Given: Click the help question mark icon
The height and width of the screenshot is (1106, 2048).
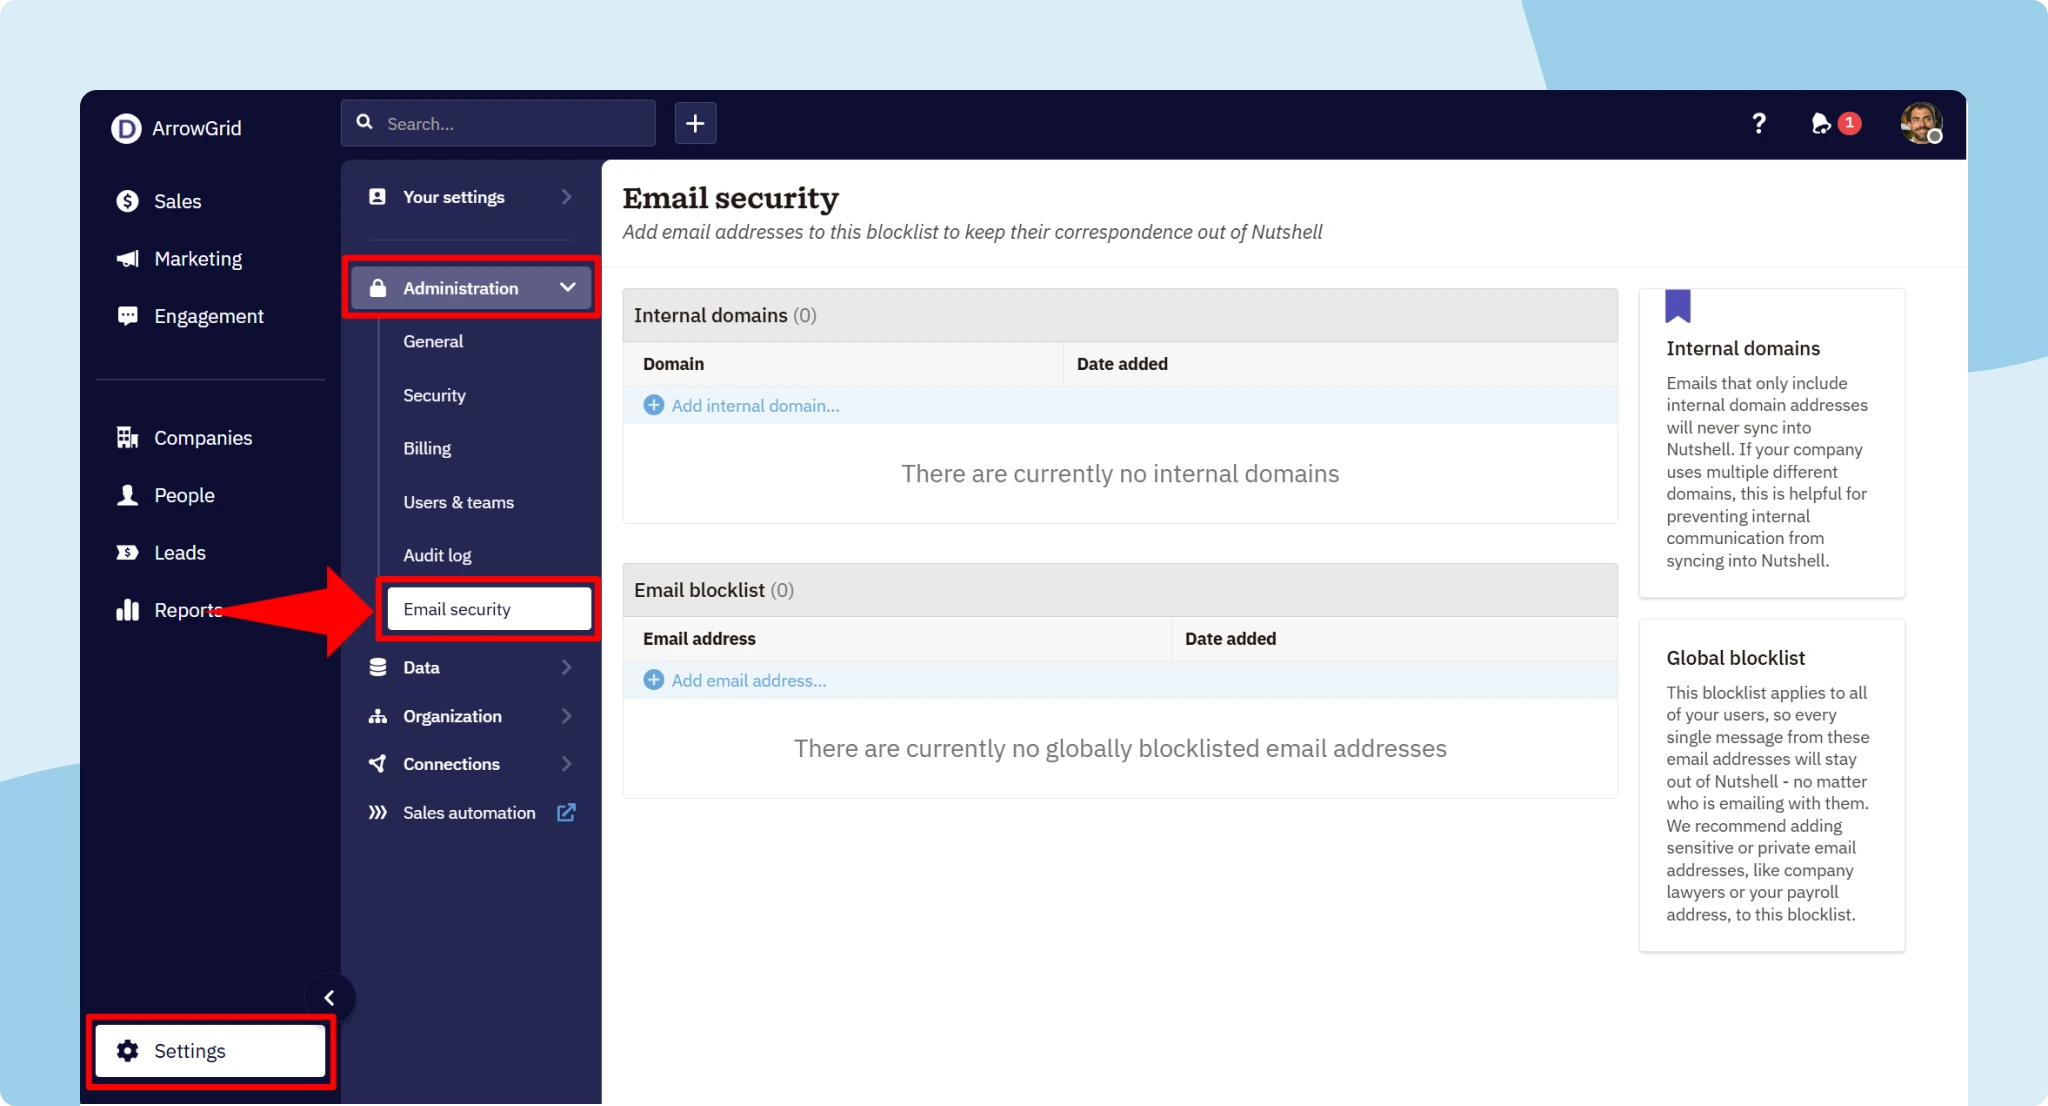Looking at the screenshot, I should [1759, 123].
